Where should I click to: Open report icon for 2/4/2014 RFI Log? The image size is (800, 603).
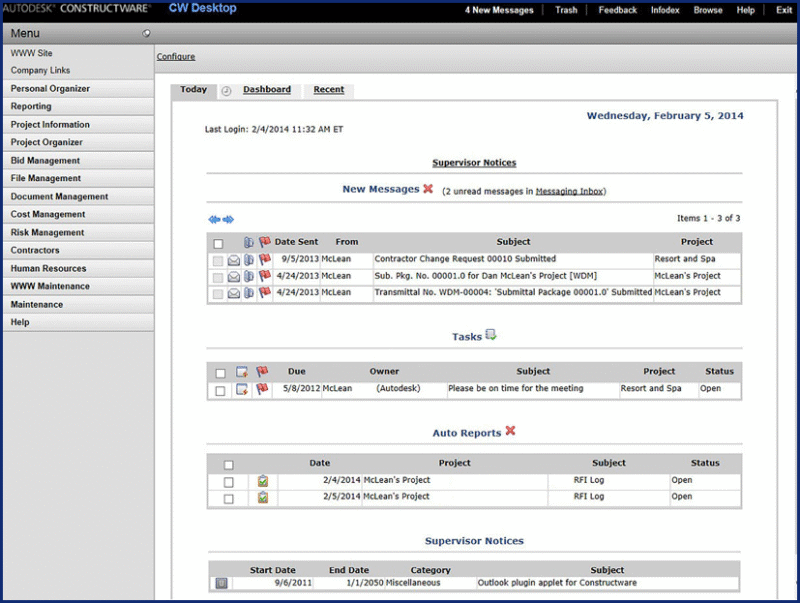[263, 481]
